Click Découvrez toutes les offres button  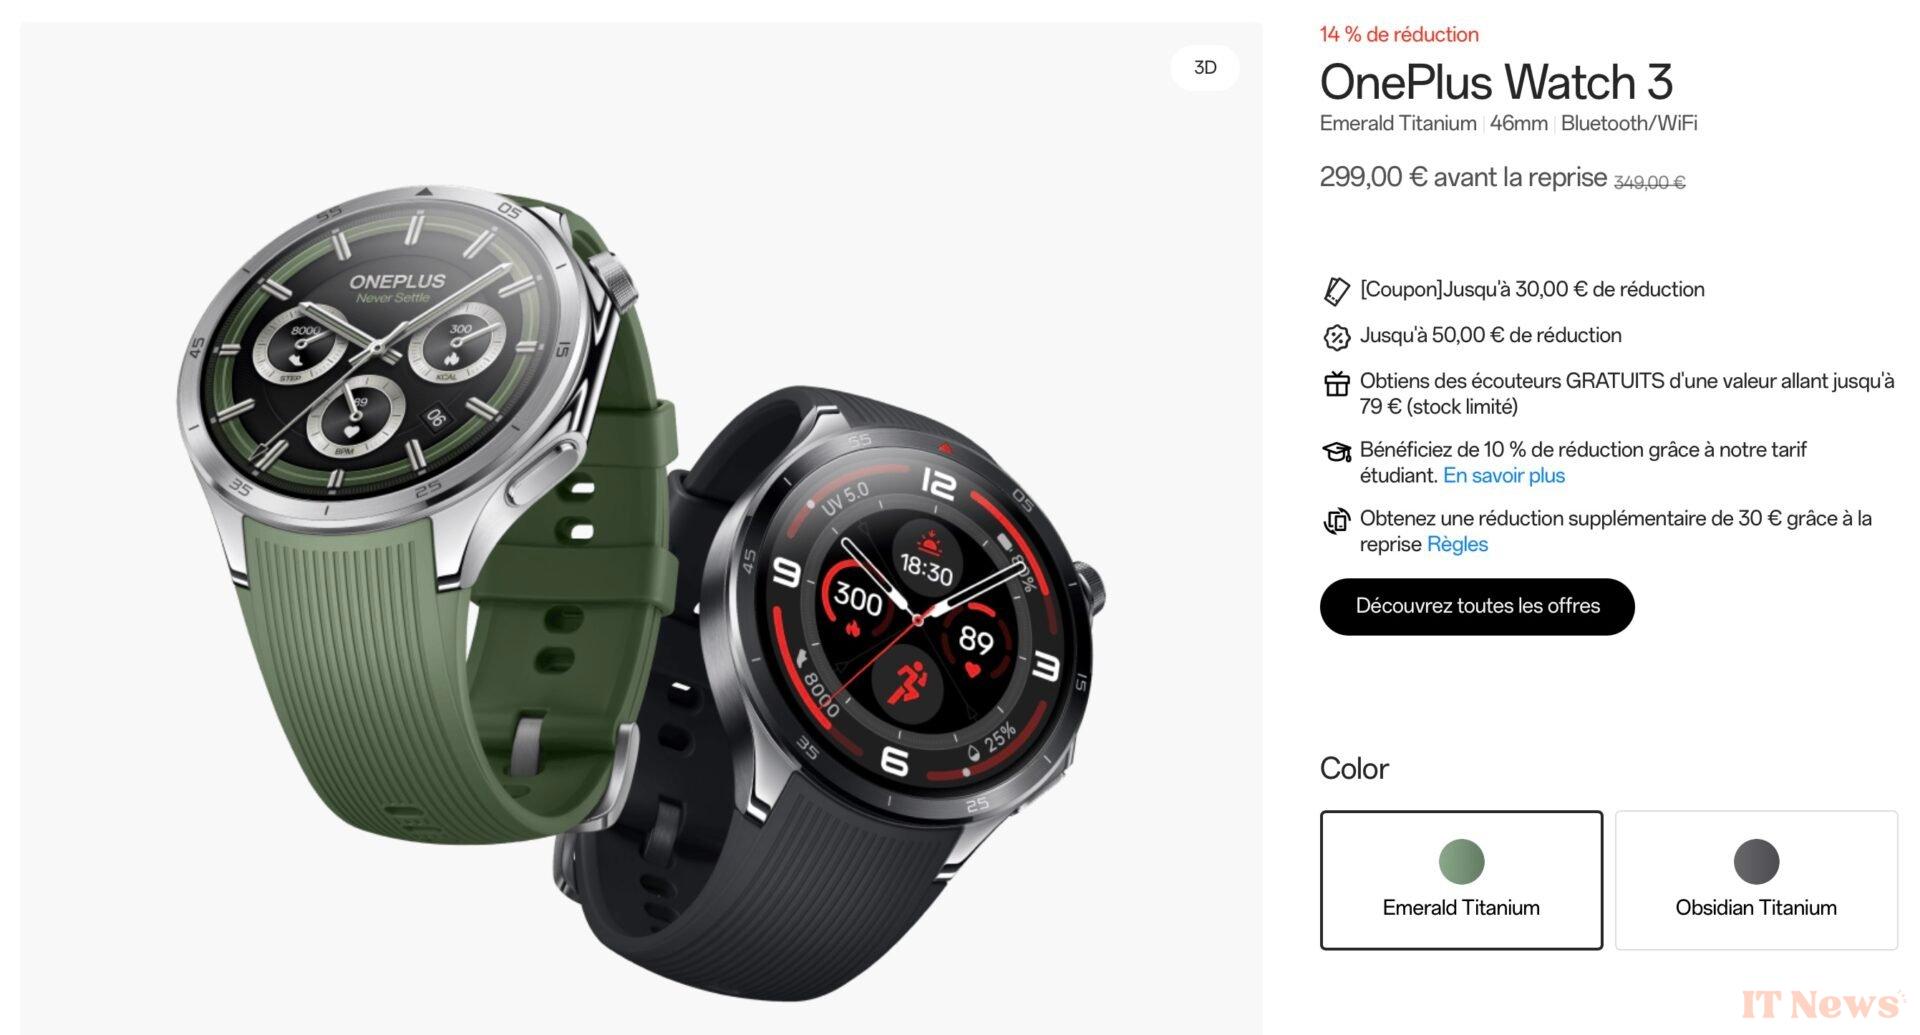pyautogui.click(x=1477, y=606)
